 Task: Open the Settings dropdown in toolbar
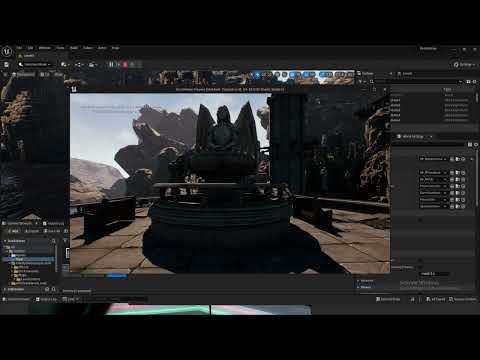click(x=465, y=65)
